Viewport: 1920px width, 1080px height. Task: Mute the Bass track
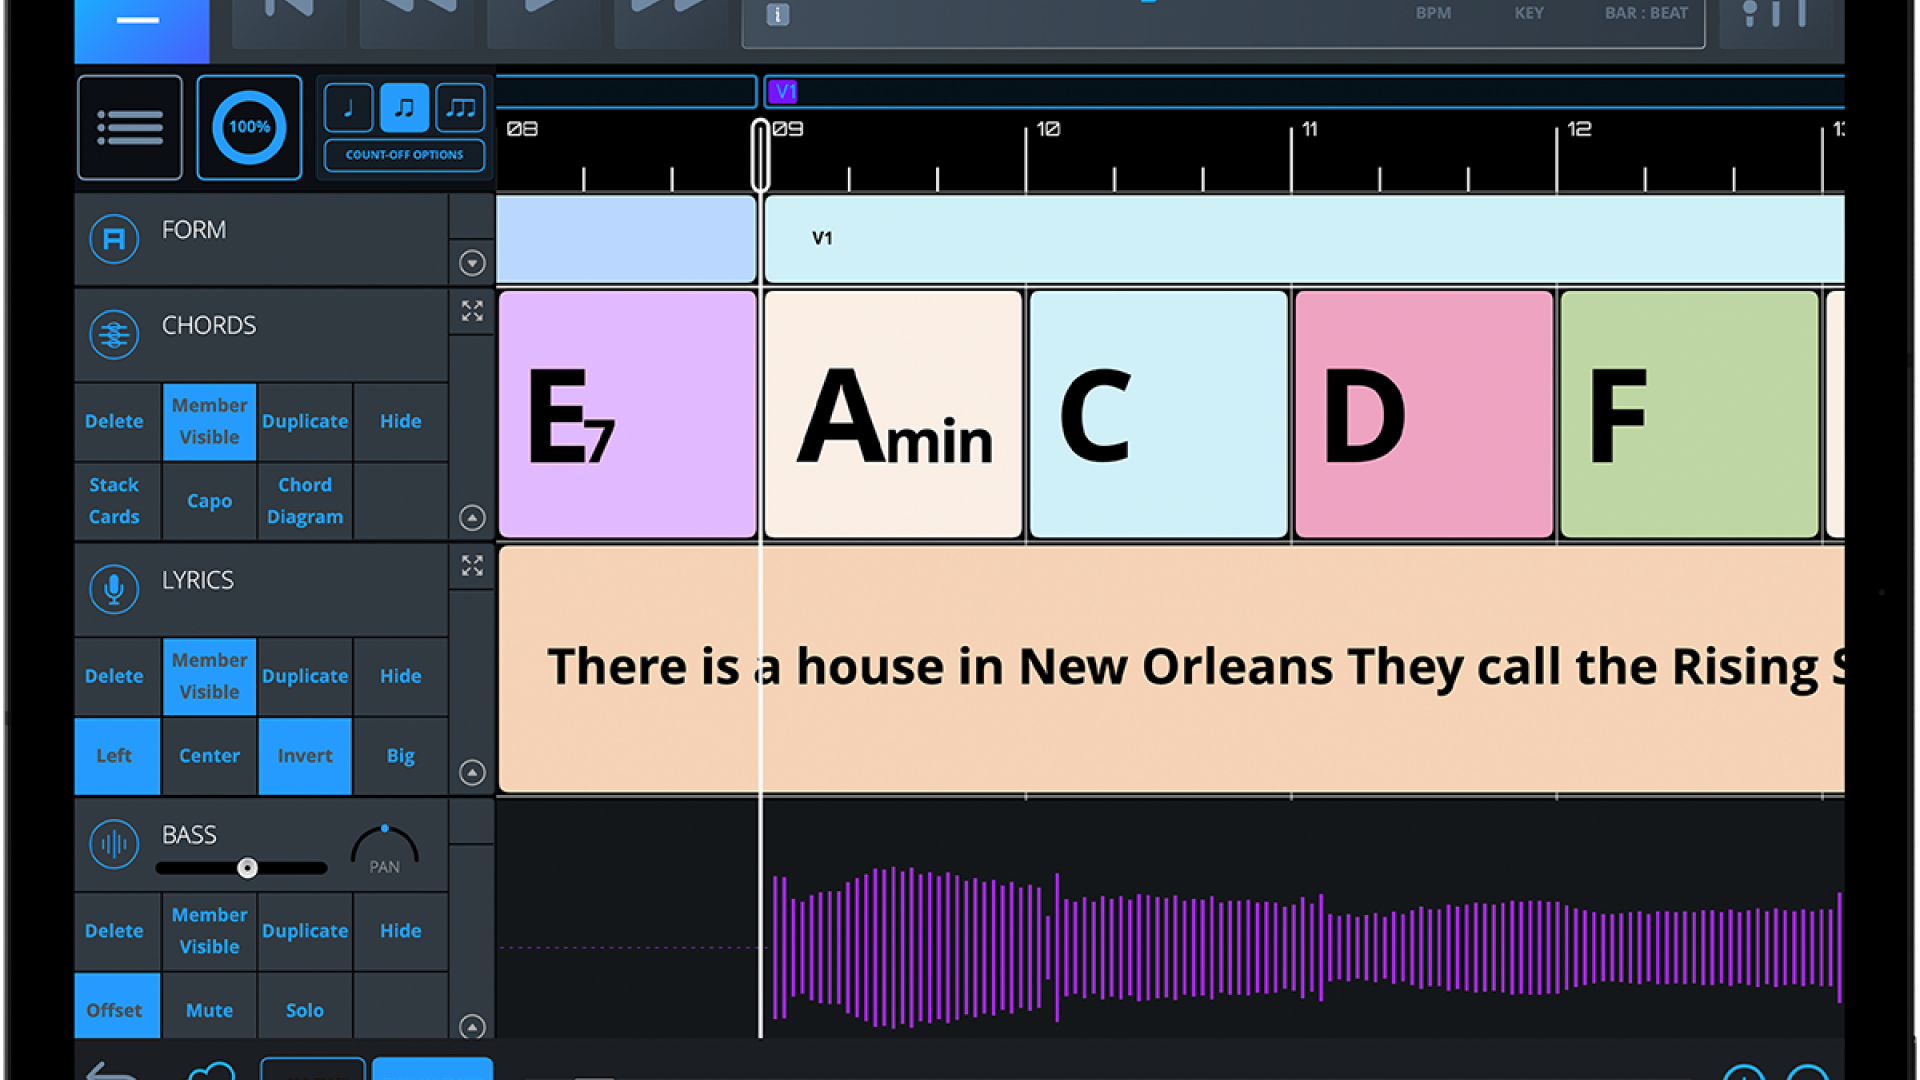209,1010
